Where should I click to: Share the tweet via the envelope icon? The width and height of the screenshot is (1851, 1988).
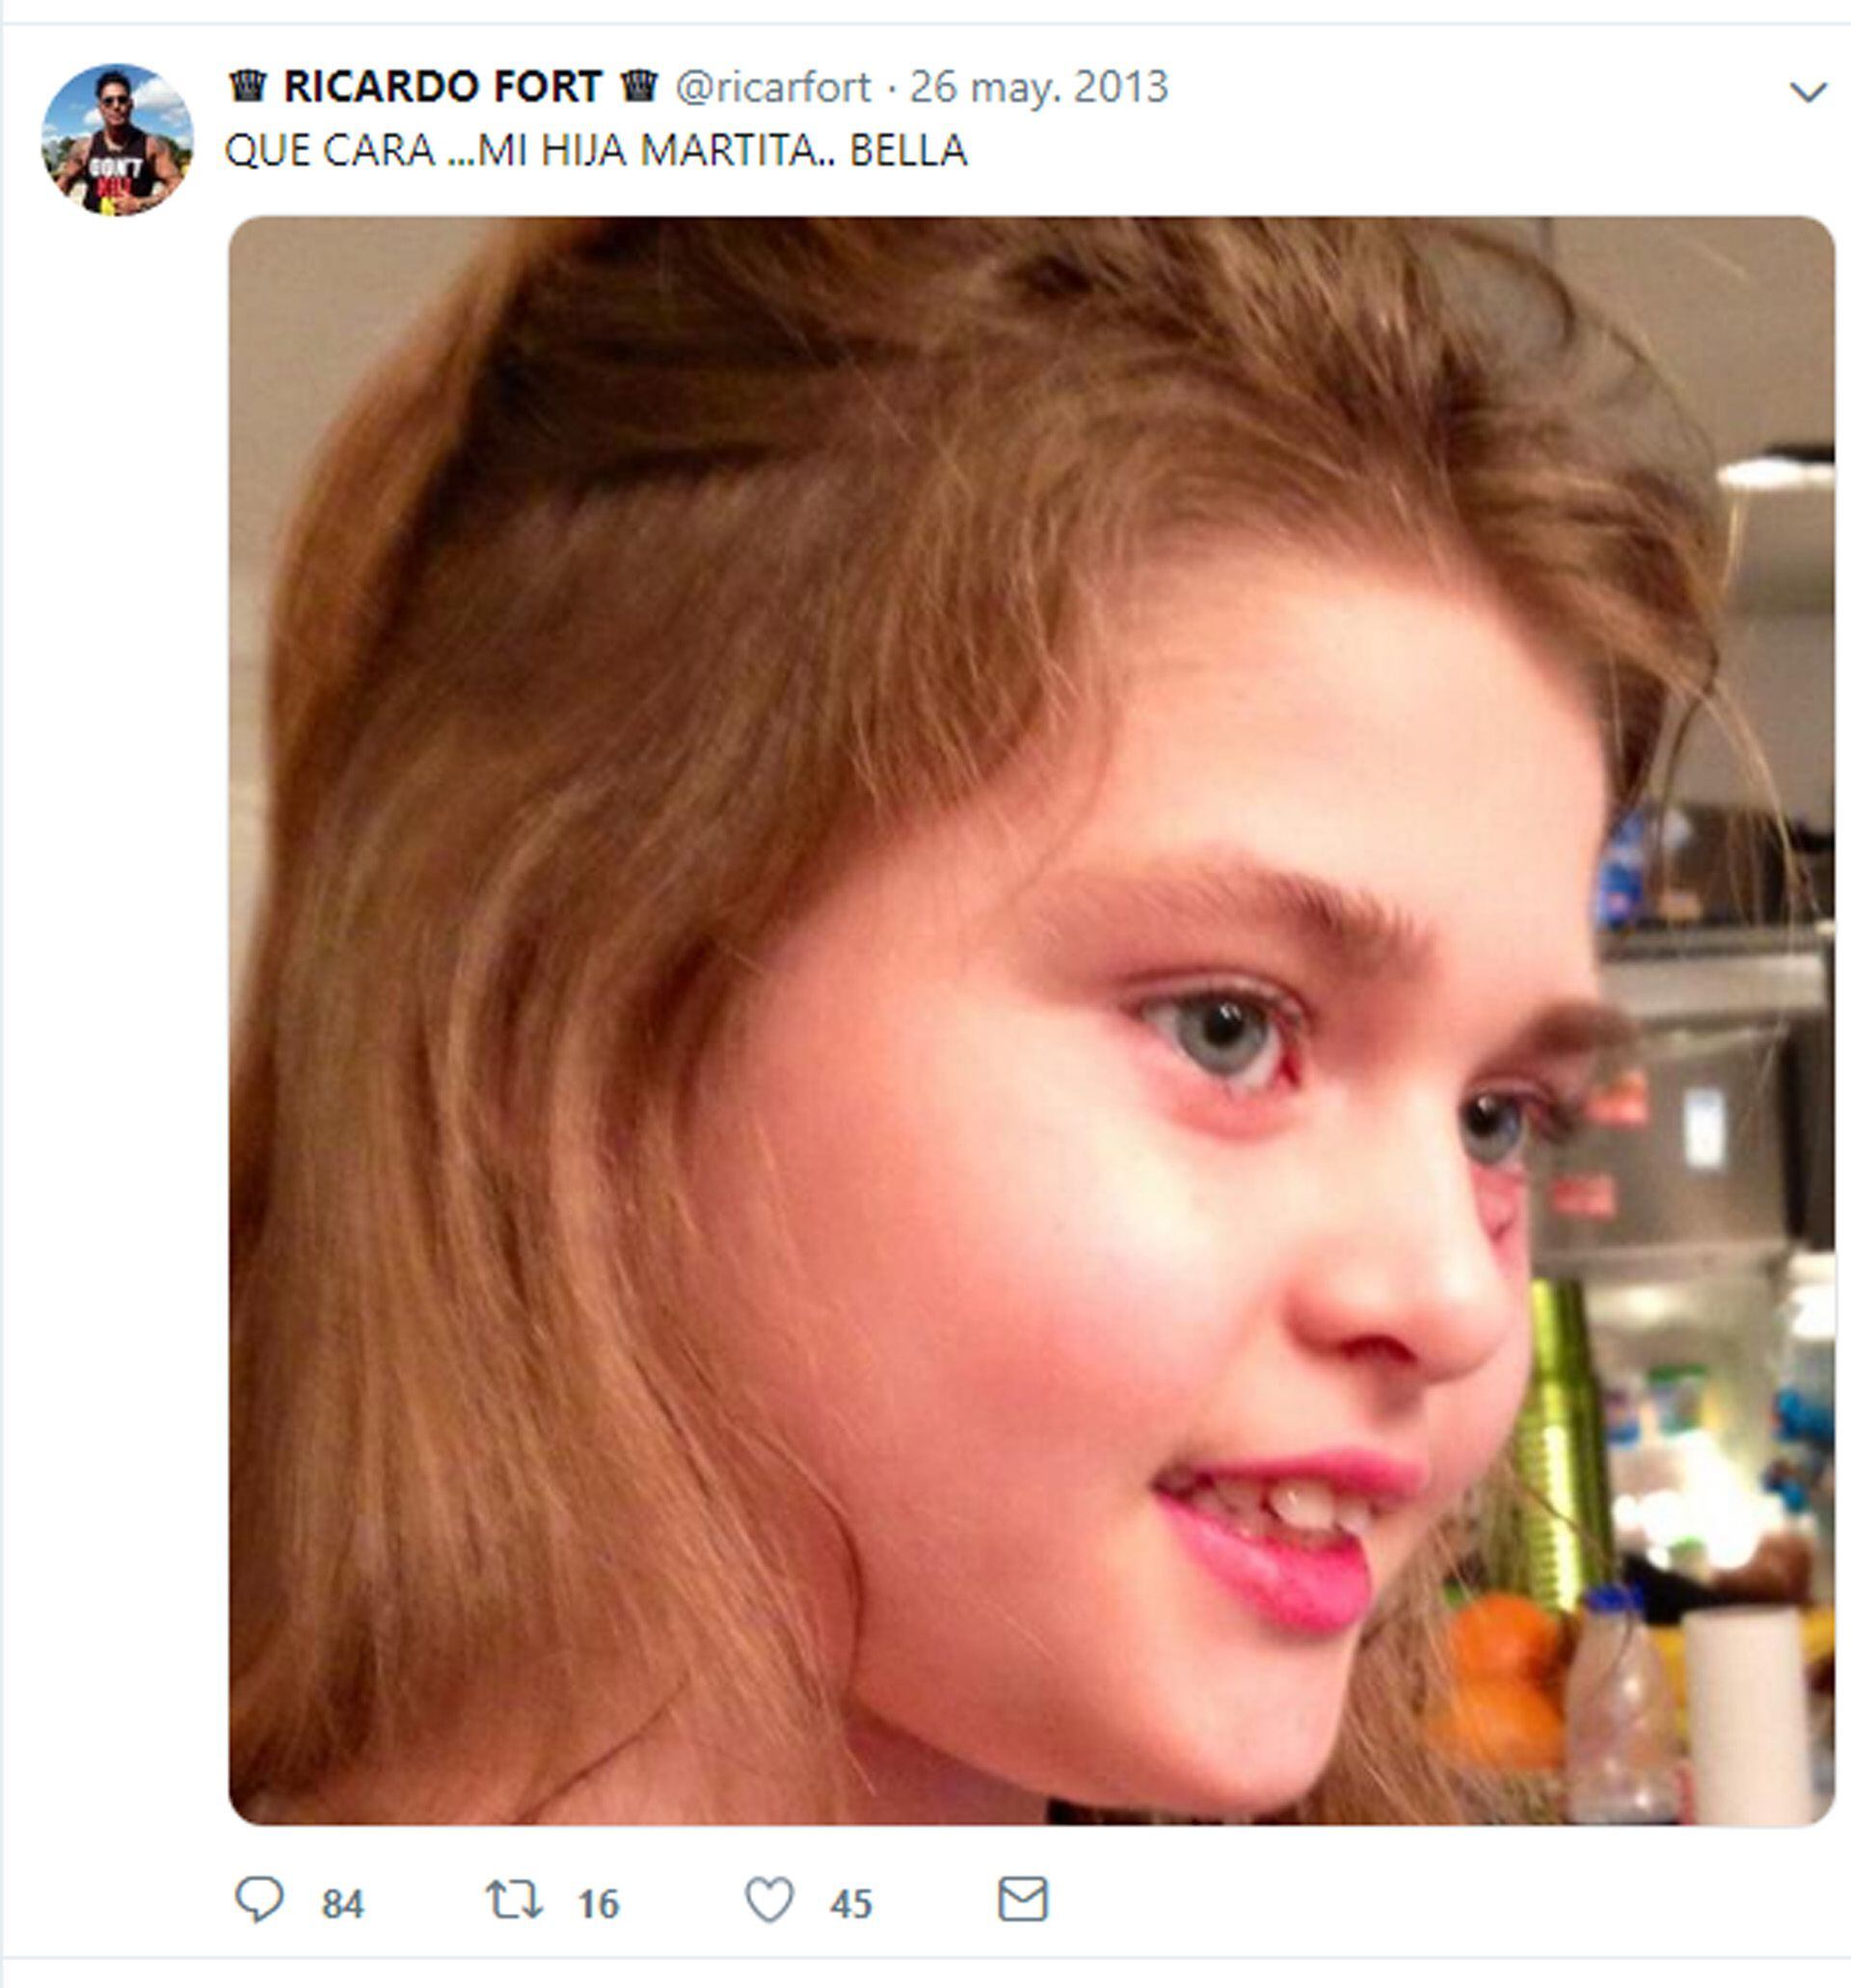1023,1899
